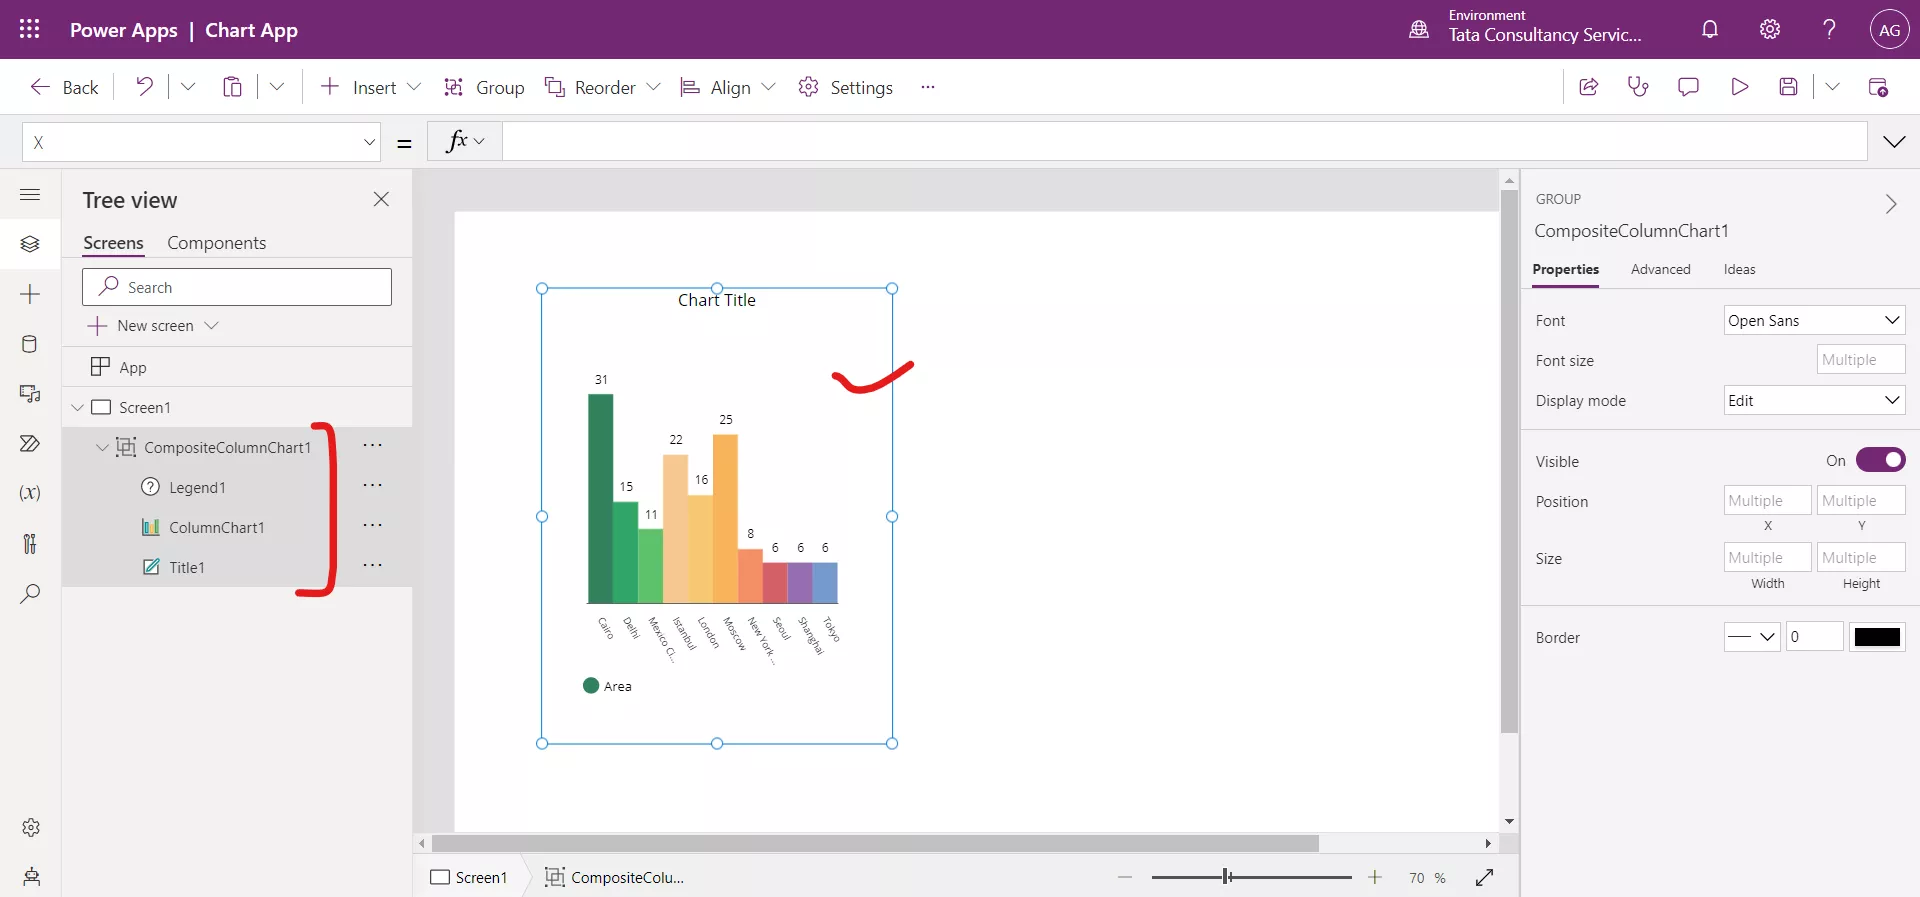Open the fx function dropdown
This screenshot has height=897, width=1920.
(x=465, y=142)
